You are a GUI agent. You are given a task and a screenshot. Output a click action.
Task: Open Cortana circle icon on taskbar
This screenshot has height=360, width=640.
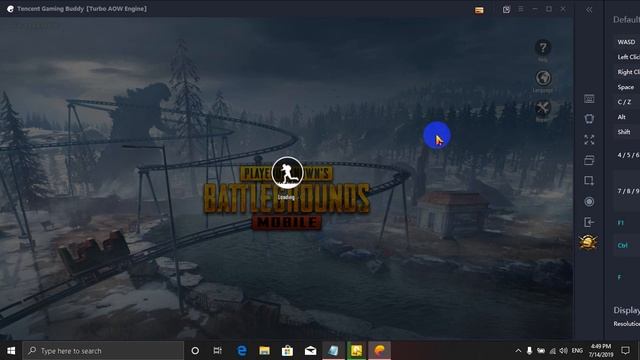click(x=195, y=351)
